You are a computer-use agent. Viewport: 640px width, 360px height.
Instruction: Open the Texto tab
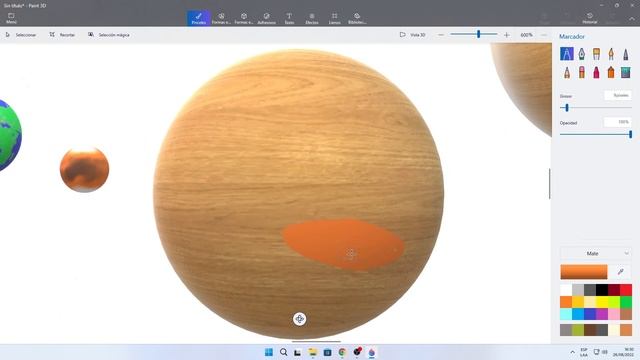(x=289, y=18)
